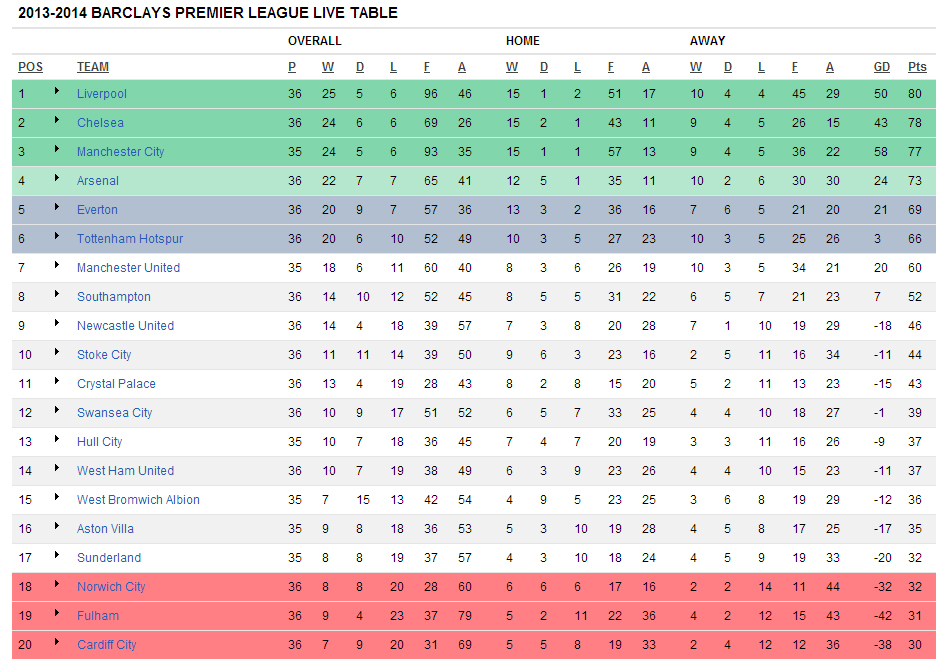Open the Everton team page link
The image size is (947, 667).
tap(97, 210)
